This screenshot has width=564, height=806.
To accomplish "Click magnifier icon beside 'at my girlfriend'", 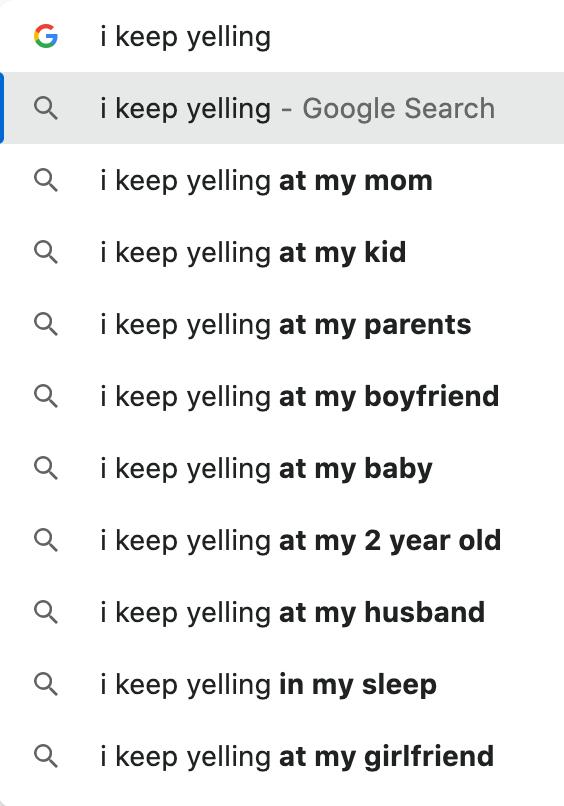I will click(46, 757).
